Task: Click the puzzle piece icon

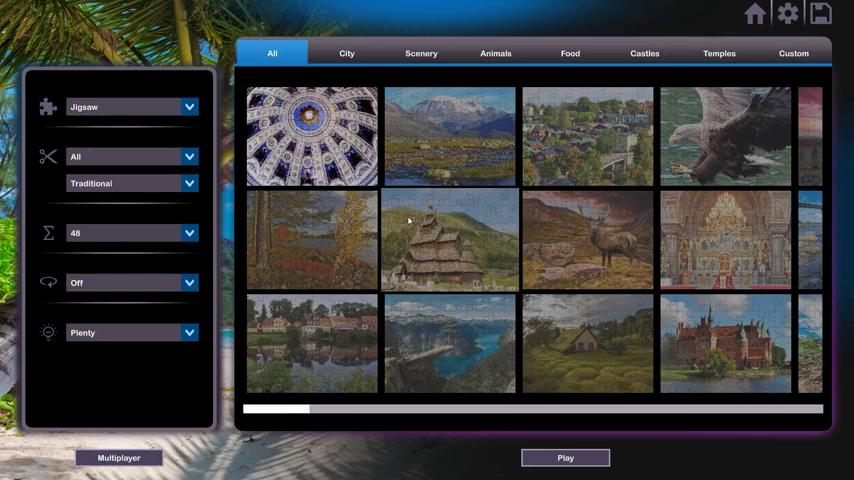Action: (x=47, y=107)
